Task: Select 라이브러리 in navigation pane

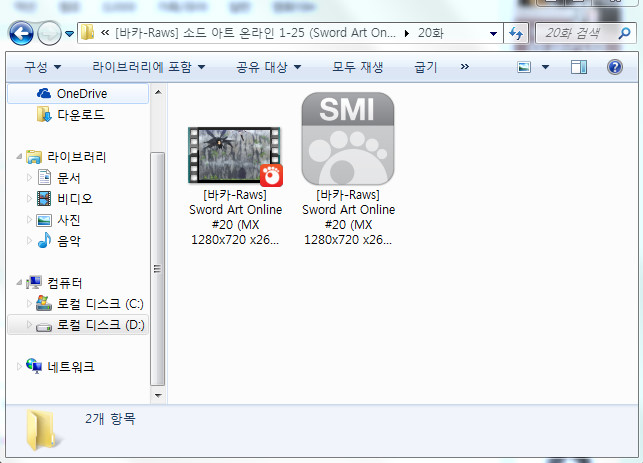Action: tap(76, 157)
